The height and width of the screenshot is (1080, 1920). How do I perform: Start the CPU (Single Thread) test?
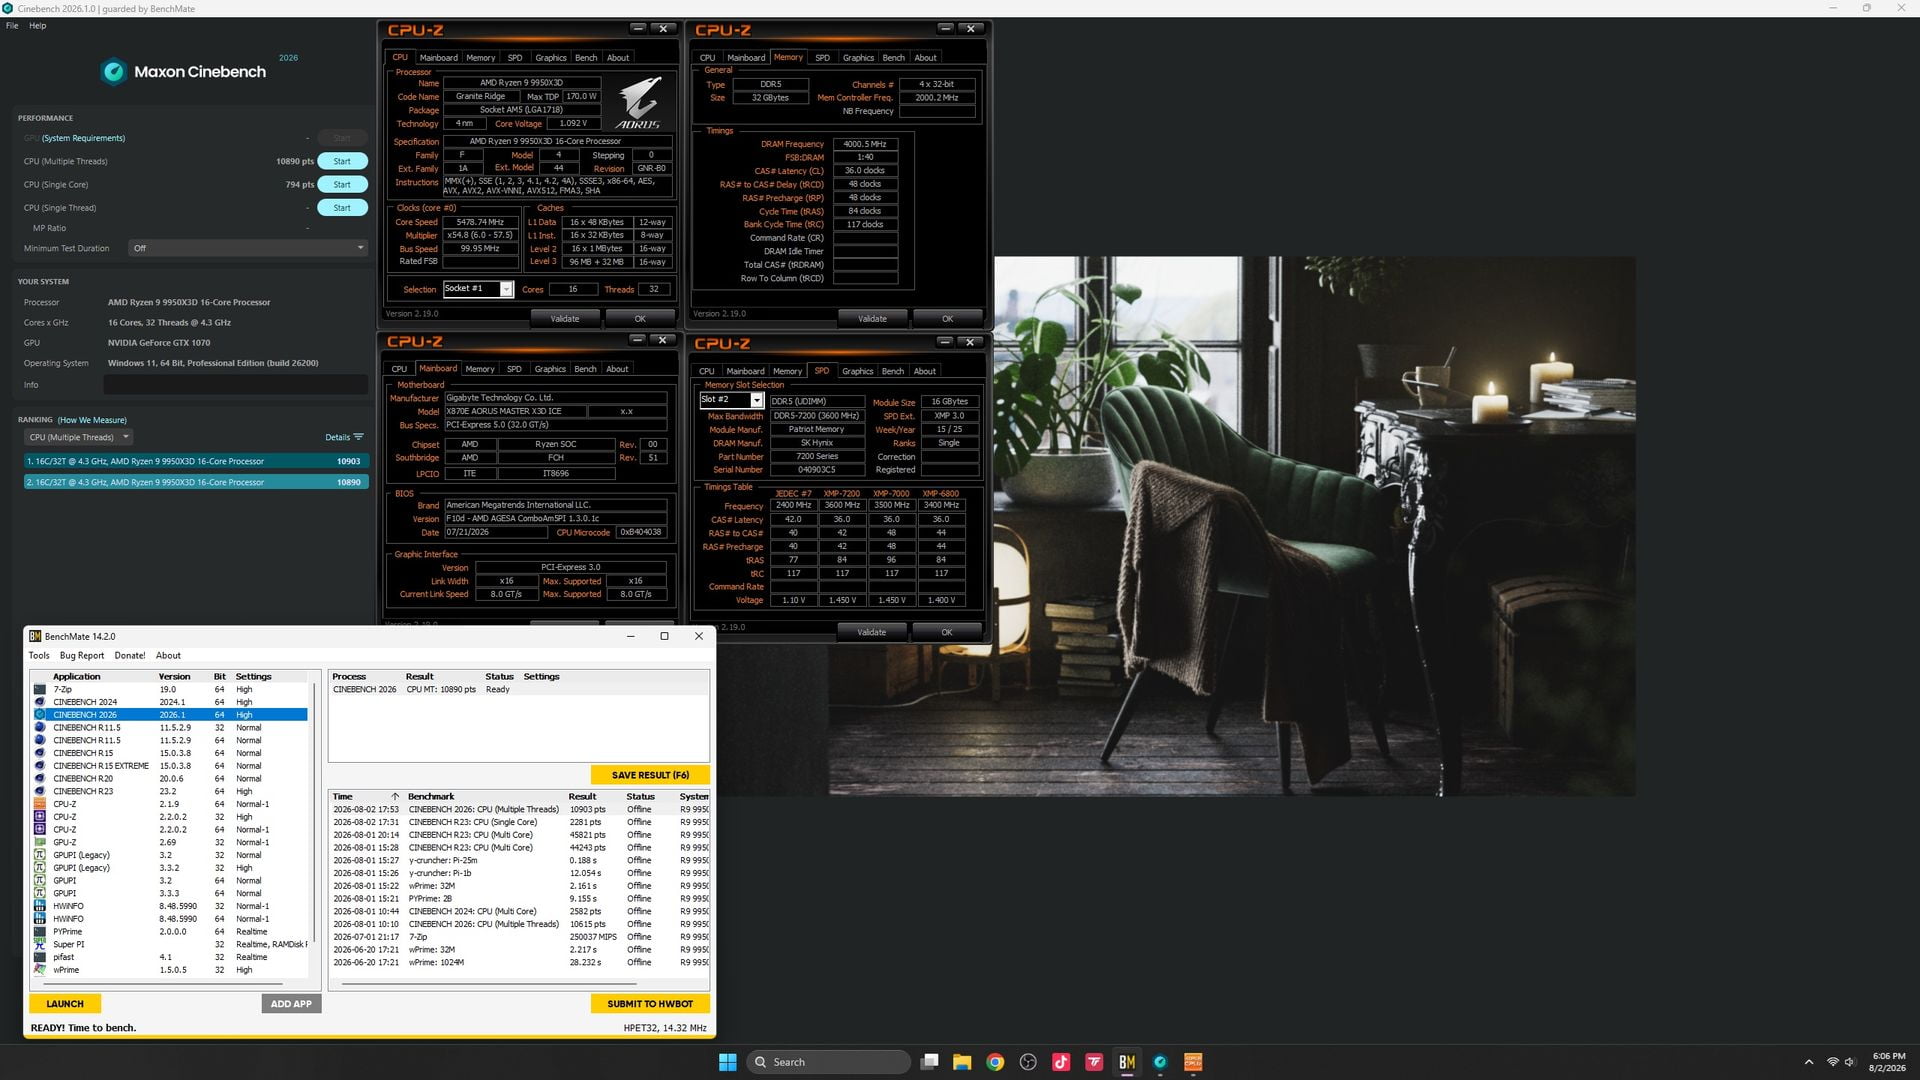tap(342, 208)
